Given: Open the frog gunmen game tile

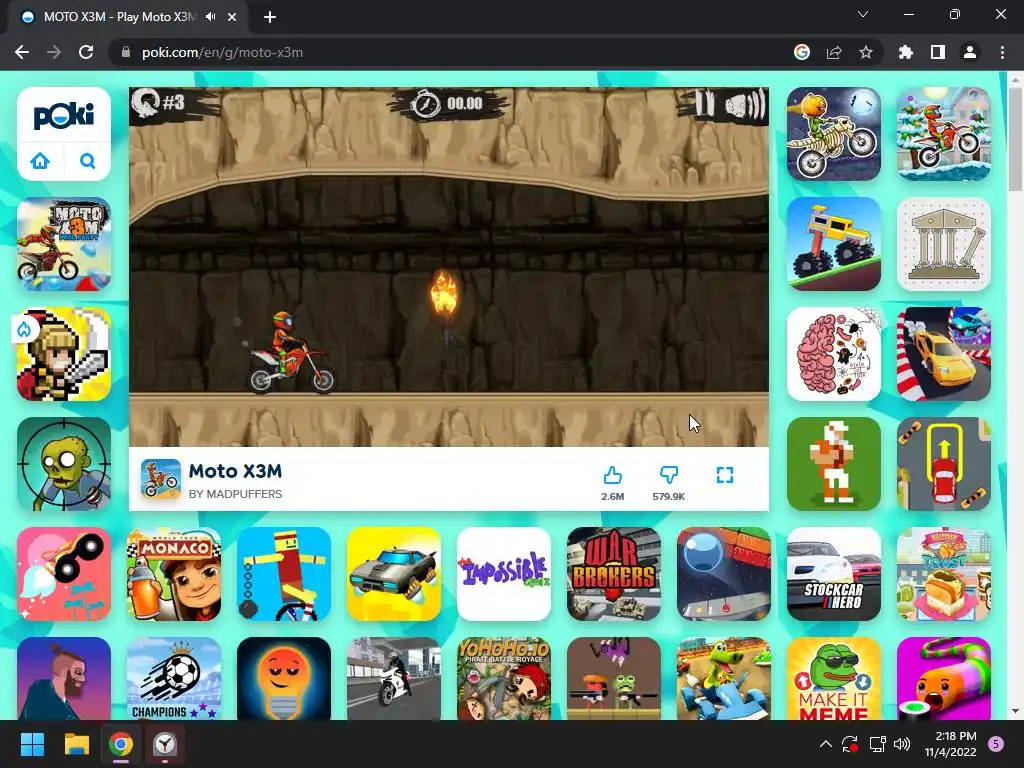Looking at the screenshot, I should pos(614,679).
